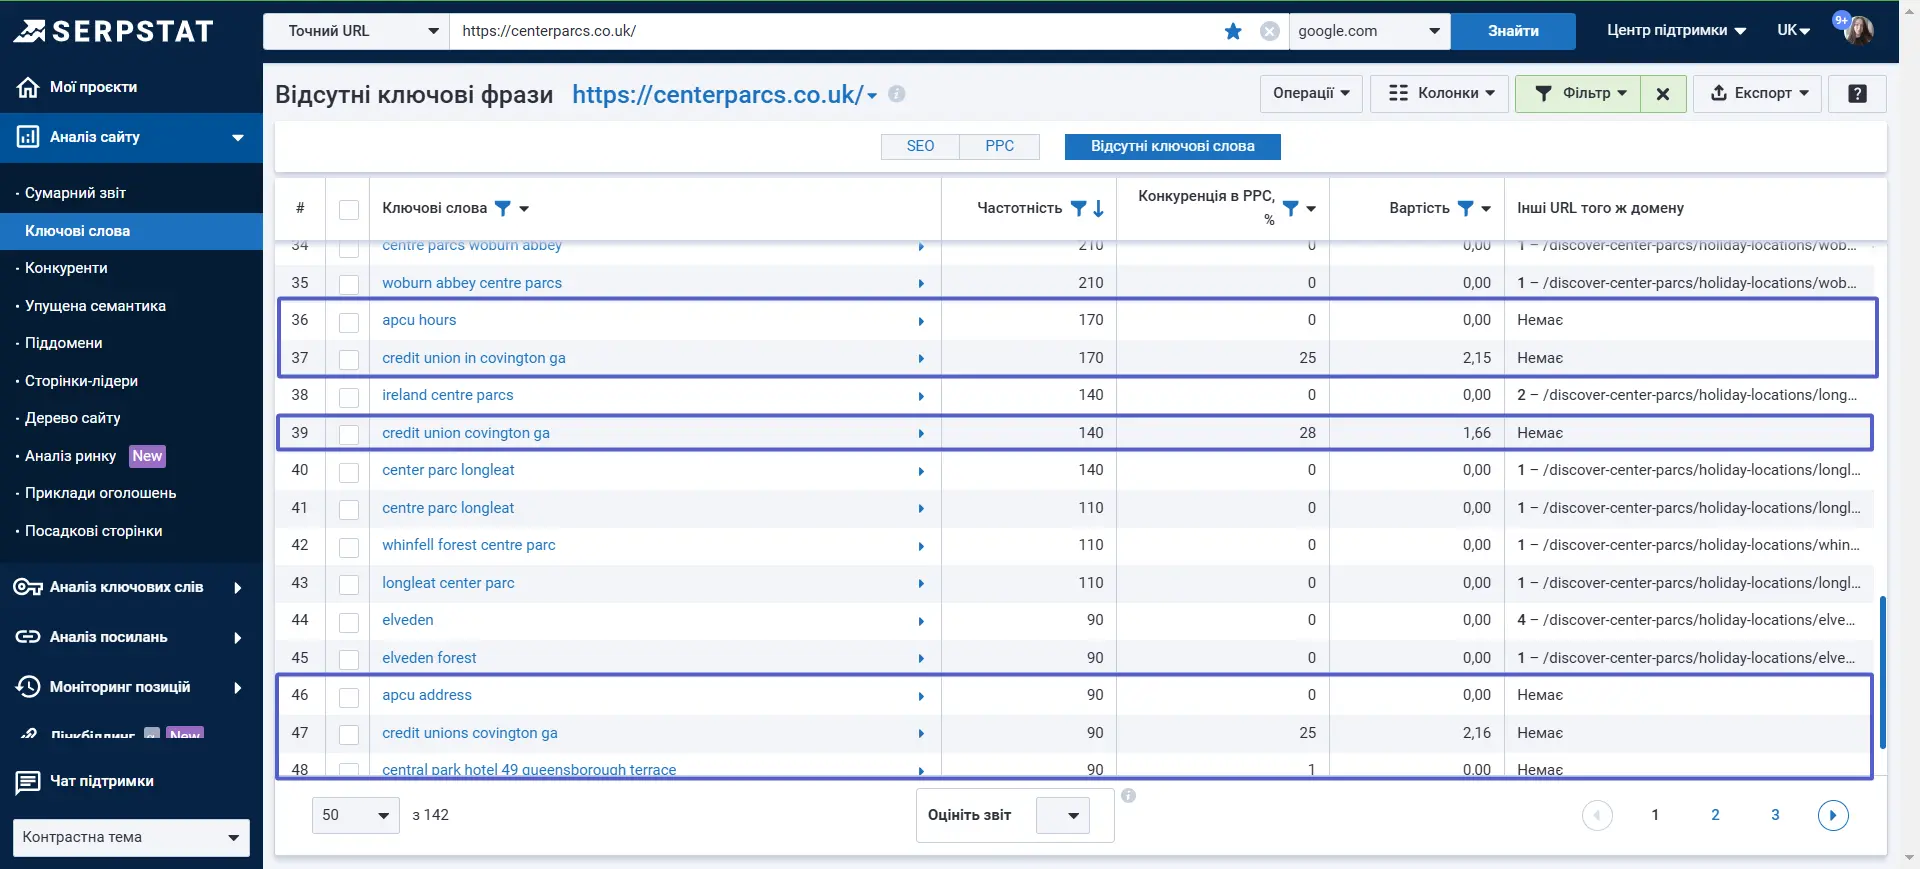Click Аналіз ключових слів key icon
The width and height of the screenshot is (1920, 869).
[x=28, y=587]
